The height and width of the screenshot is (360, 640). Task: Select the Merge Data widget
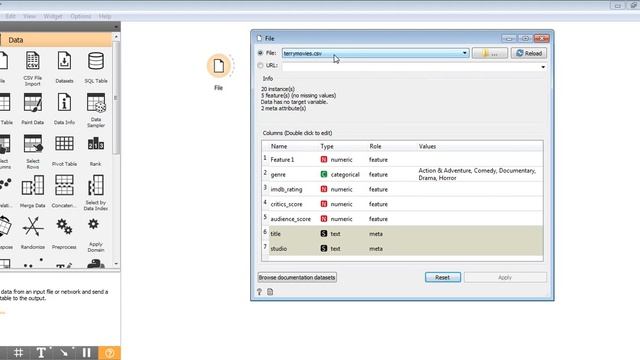(33, 191)
